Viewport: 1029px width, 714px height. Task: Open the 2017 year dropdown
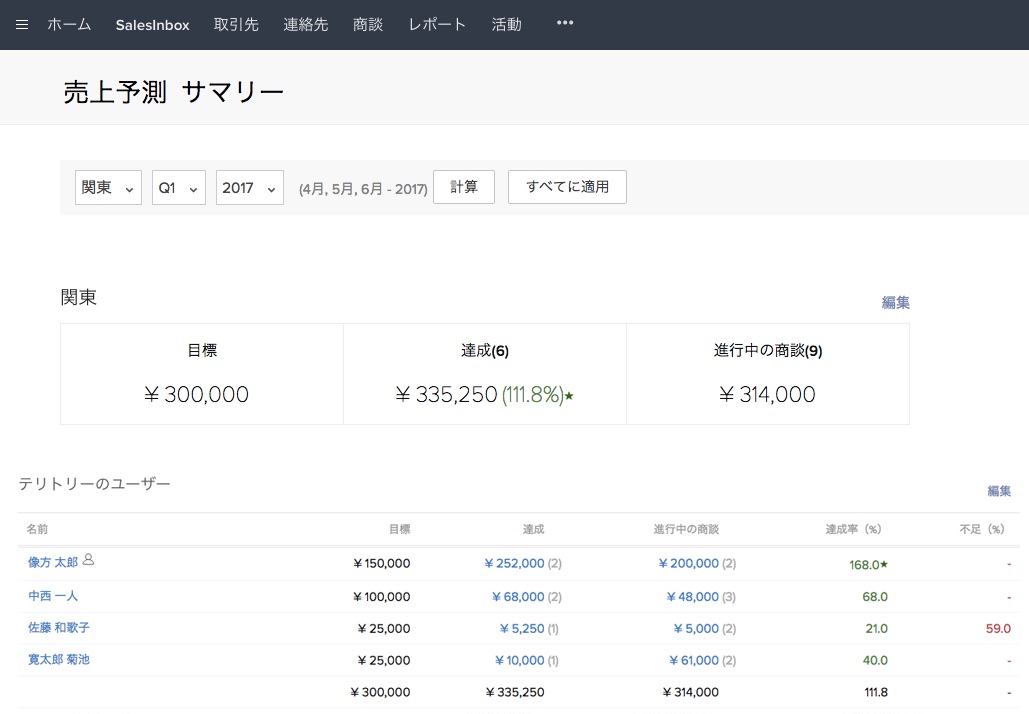coord(249,188)
